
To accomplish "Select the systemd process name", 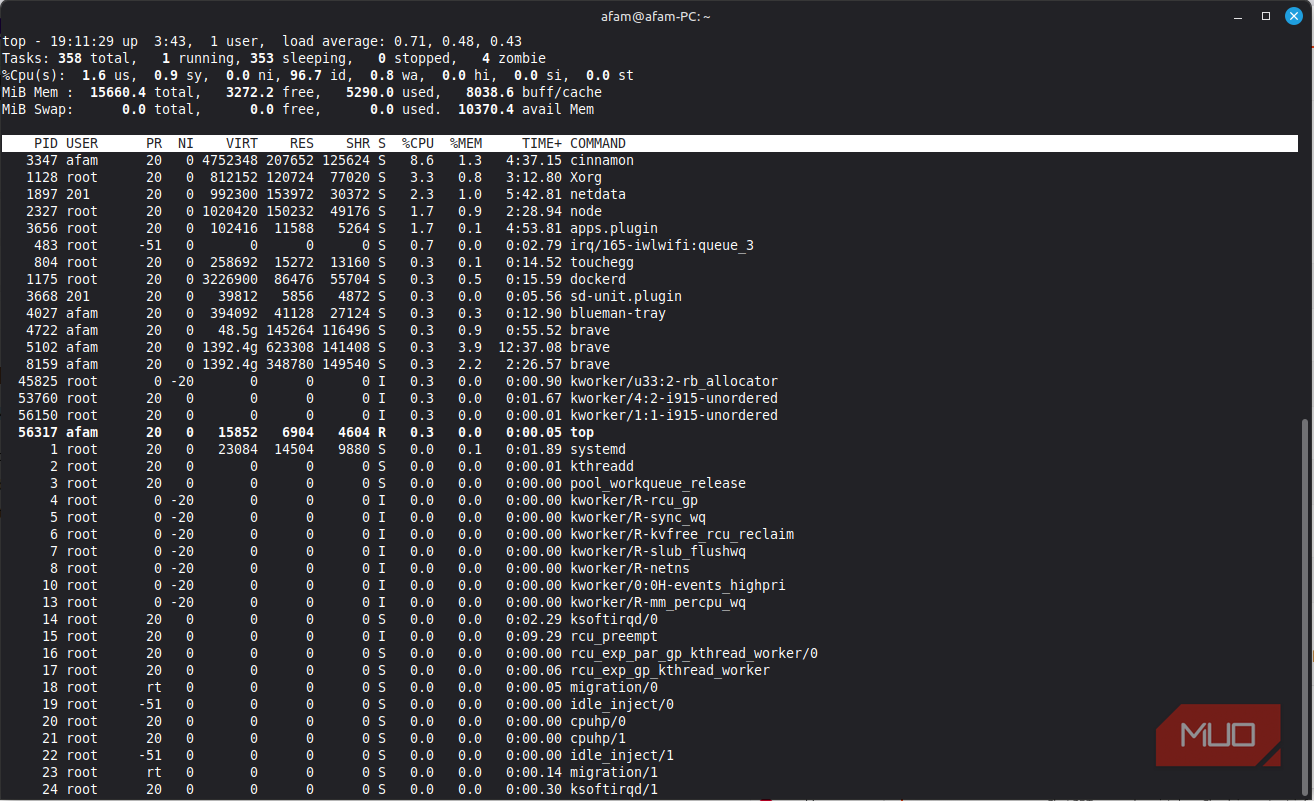I will point(598,449).
